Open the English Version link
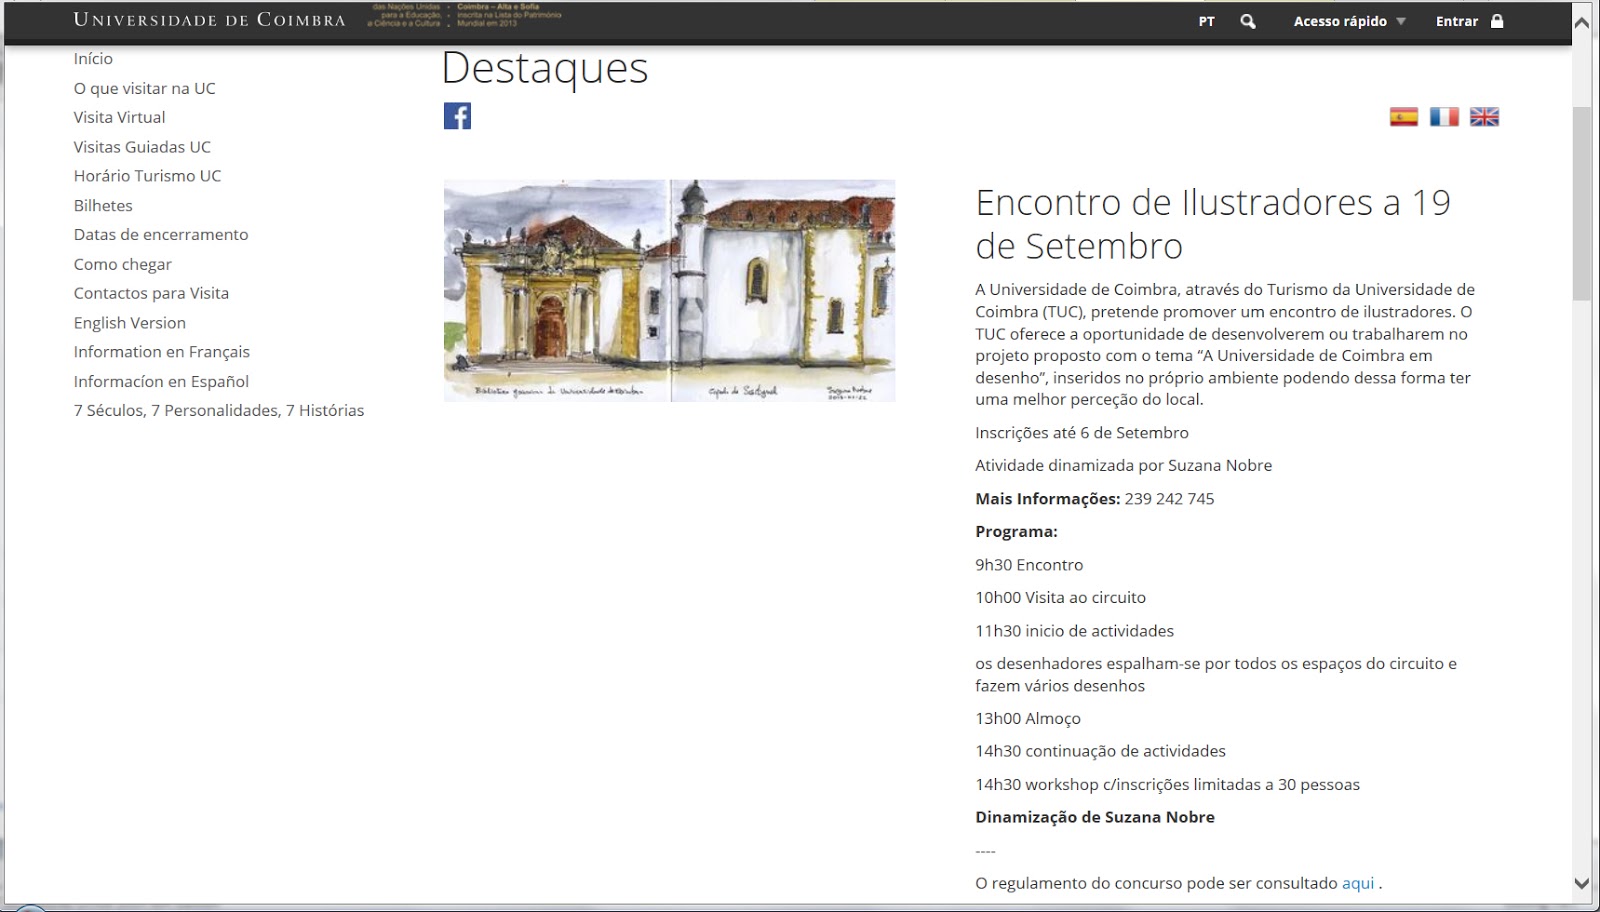This screenshot has height=912, width=1600. (129, 323)
